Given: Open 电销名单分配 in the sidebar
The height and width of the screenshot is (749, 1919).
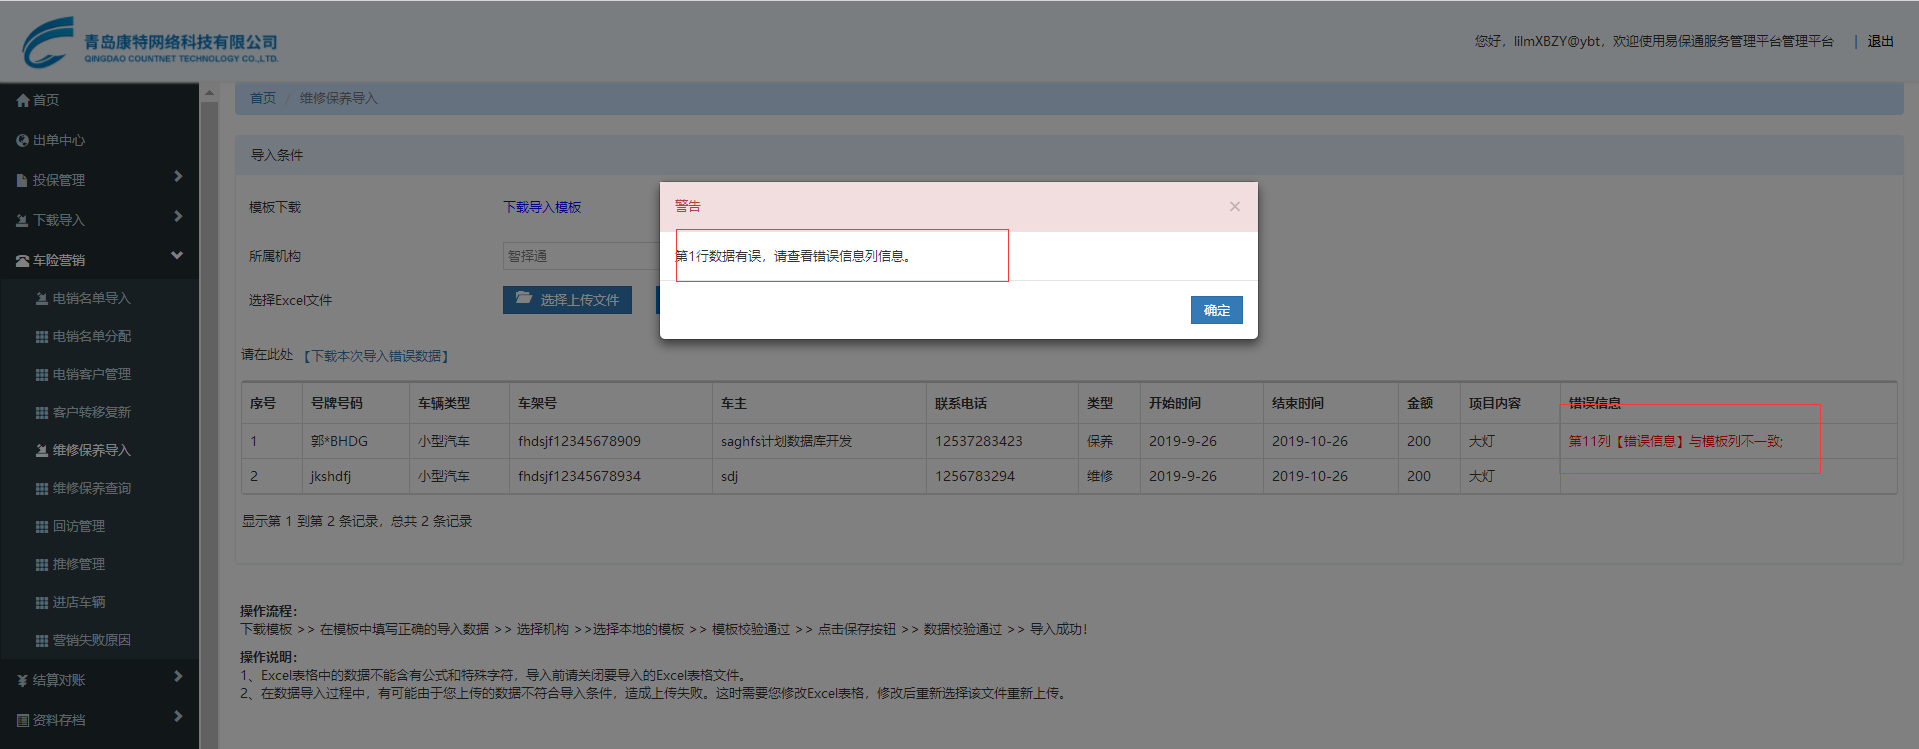Looking at the screenshot, I should pos(91,336).
